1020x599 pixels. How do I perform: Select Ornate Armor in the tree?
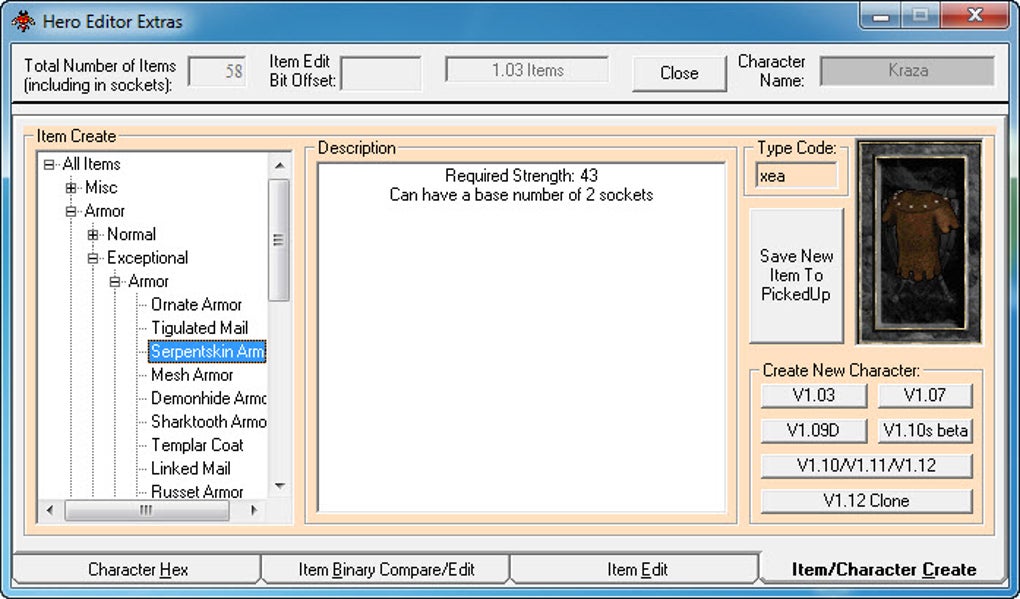(x=196, y=304)
